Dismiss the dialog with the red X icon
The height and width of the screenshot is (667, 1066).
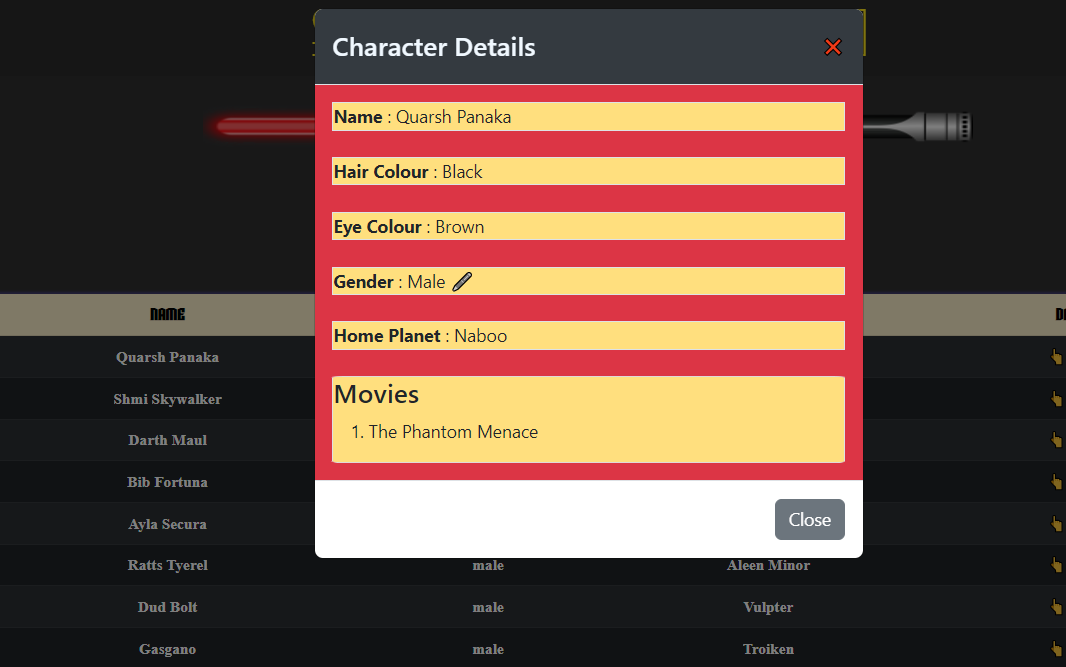pos(833,47)
